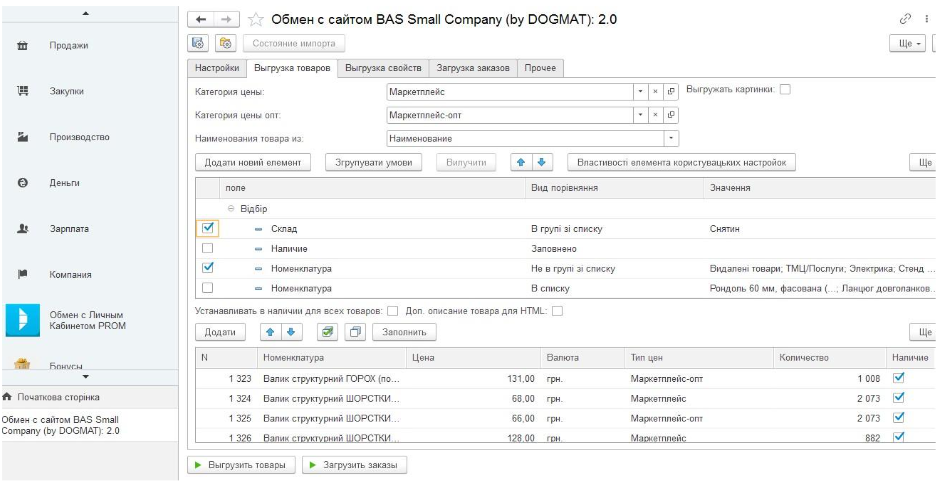Click the back navigation arrow
The width and height of the screenshot is (940, 502).
point(201,20)
